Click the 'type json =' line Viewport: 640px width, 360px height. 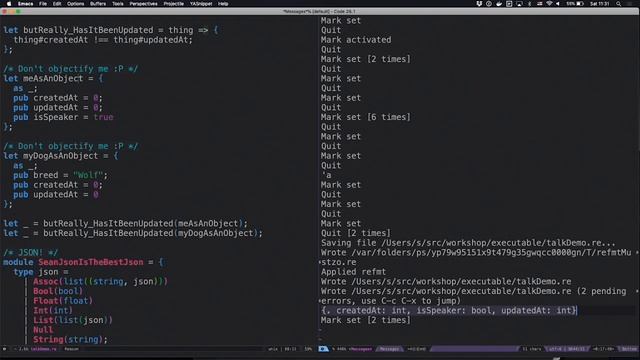tap(41, 272)
